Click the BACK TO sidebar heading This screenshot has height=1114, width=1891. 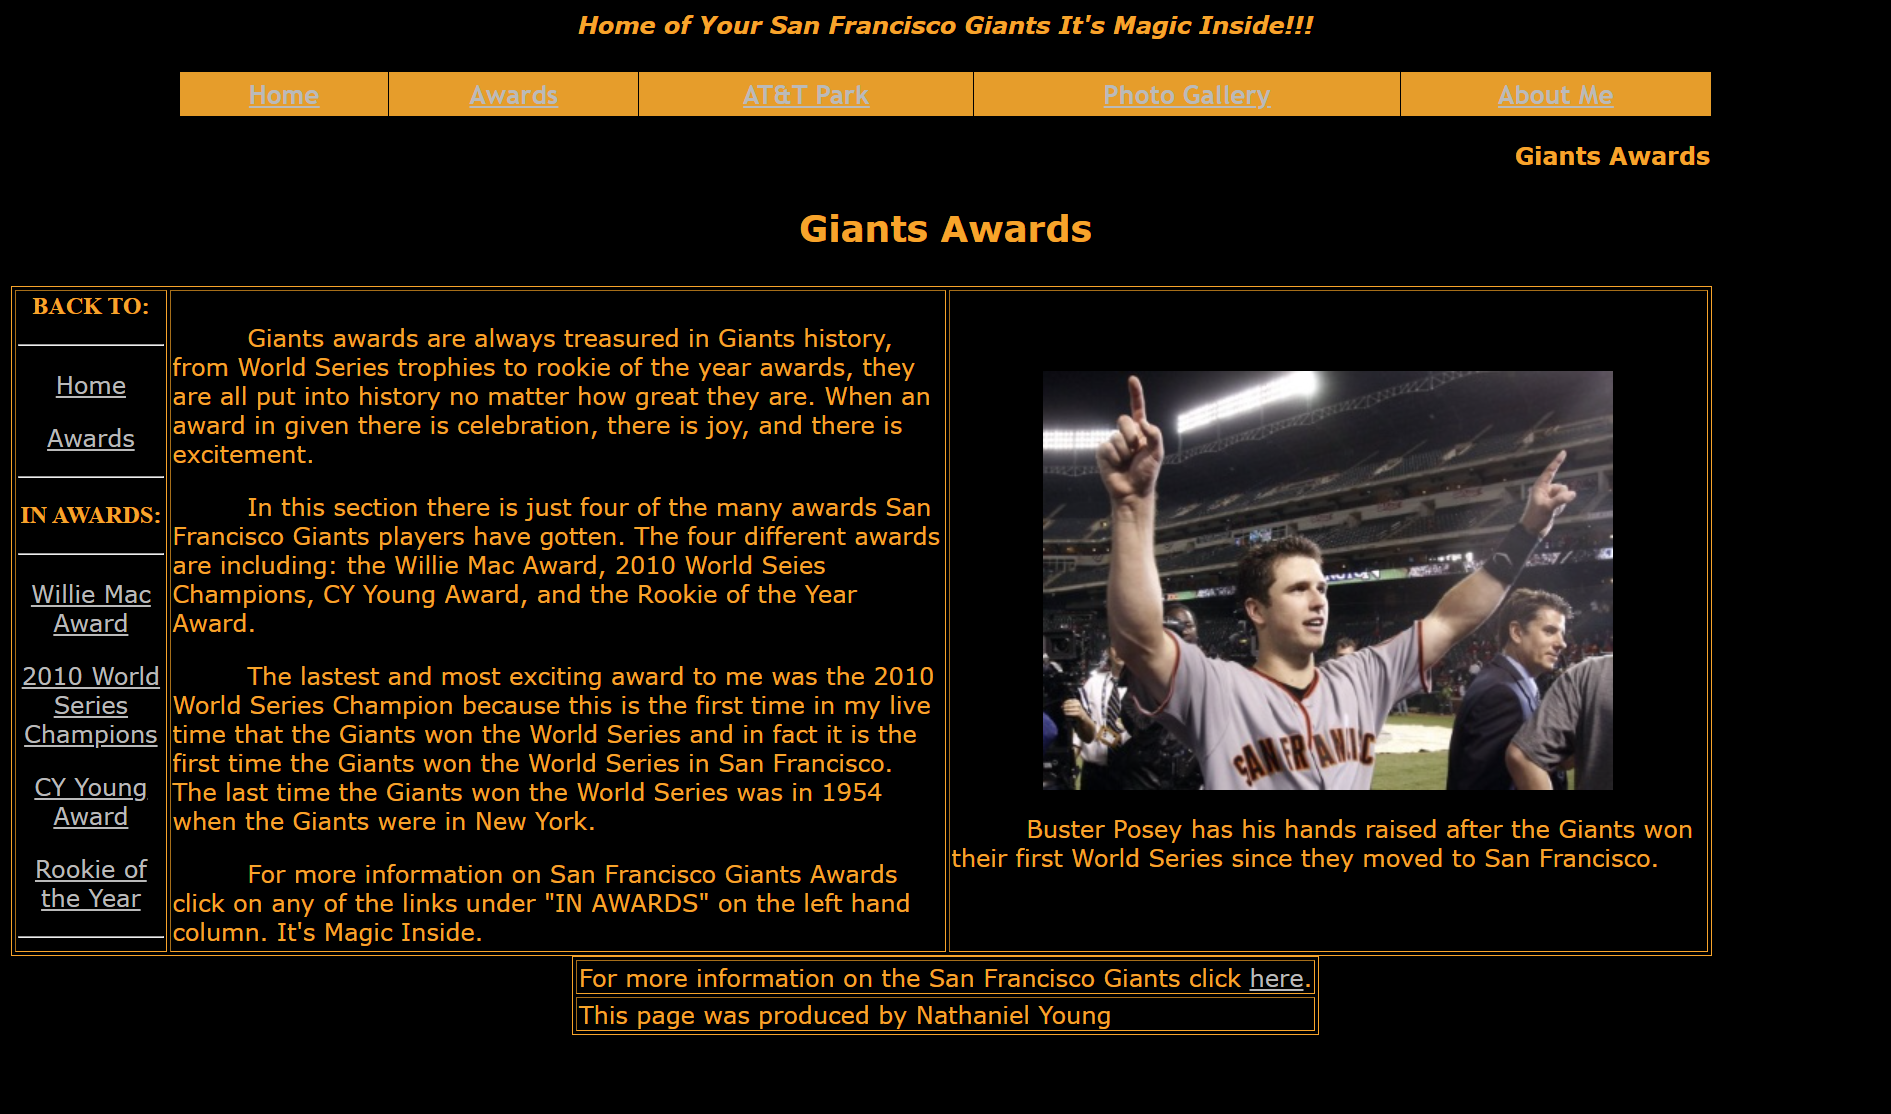(x=90, y=306)
